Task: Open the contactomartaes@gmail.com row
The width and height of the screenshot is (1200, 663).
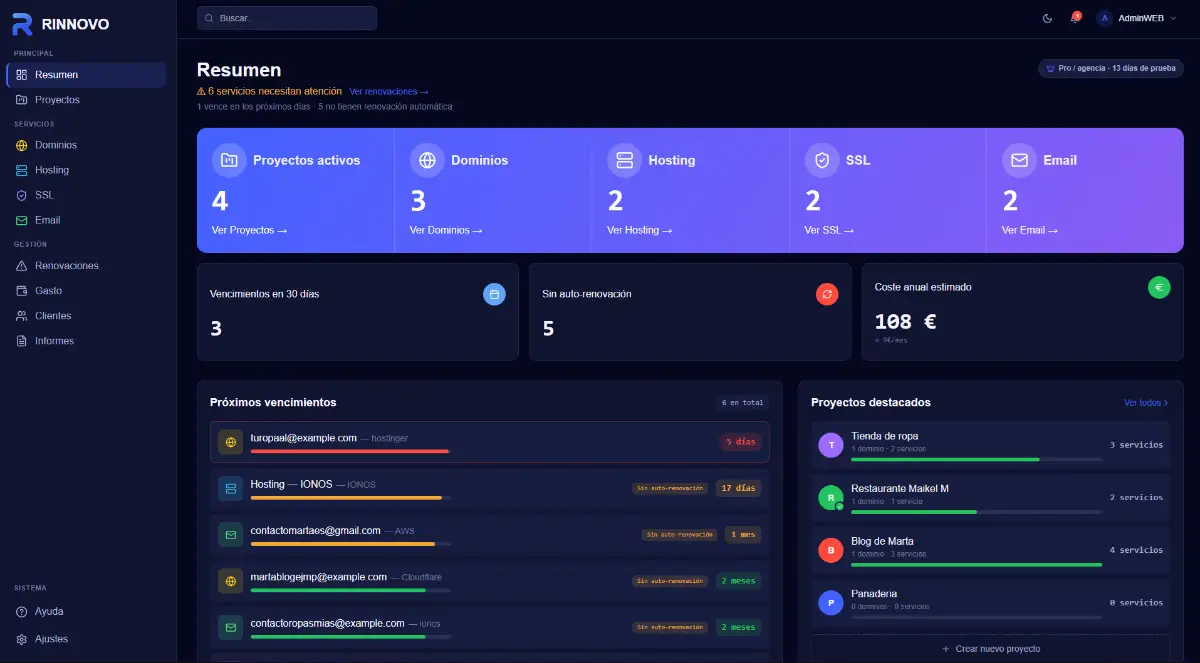Action: coord(490,535)
